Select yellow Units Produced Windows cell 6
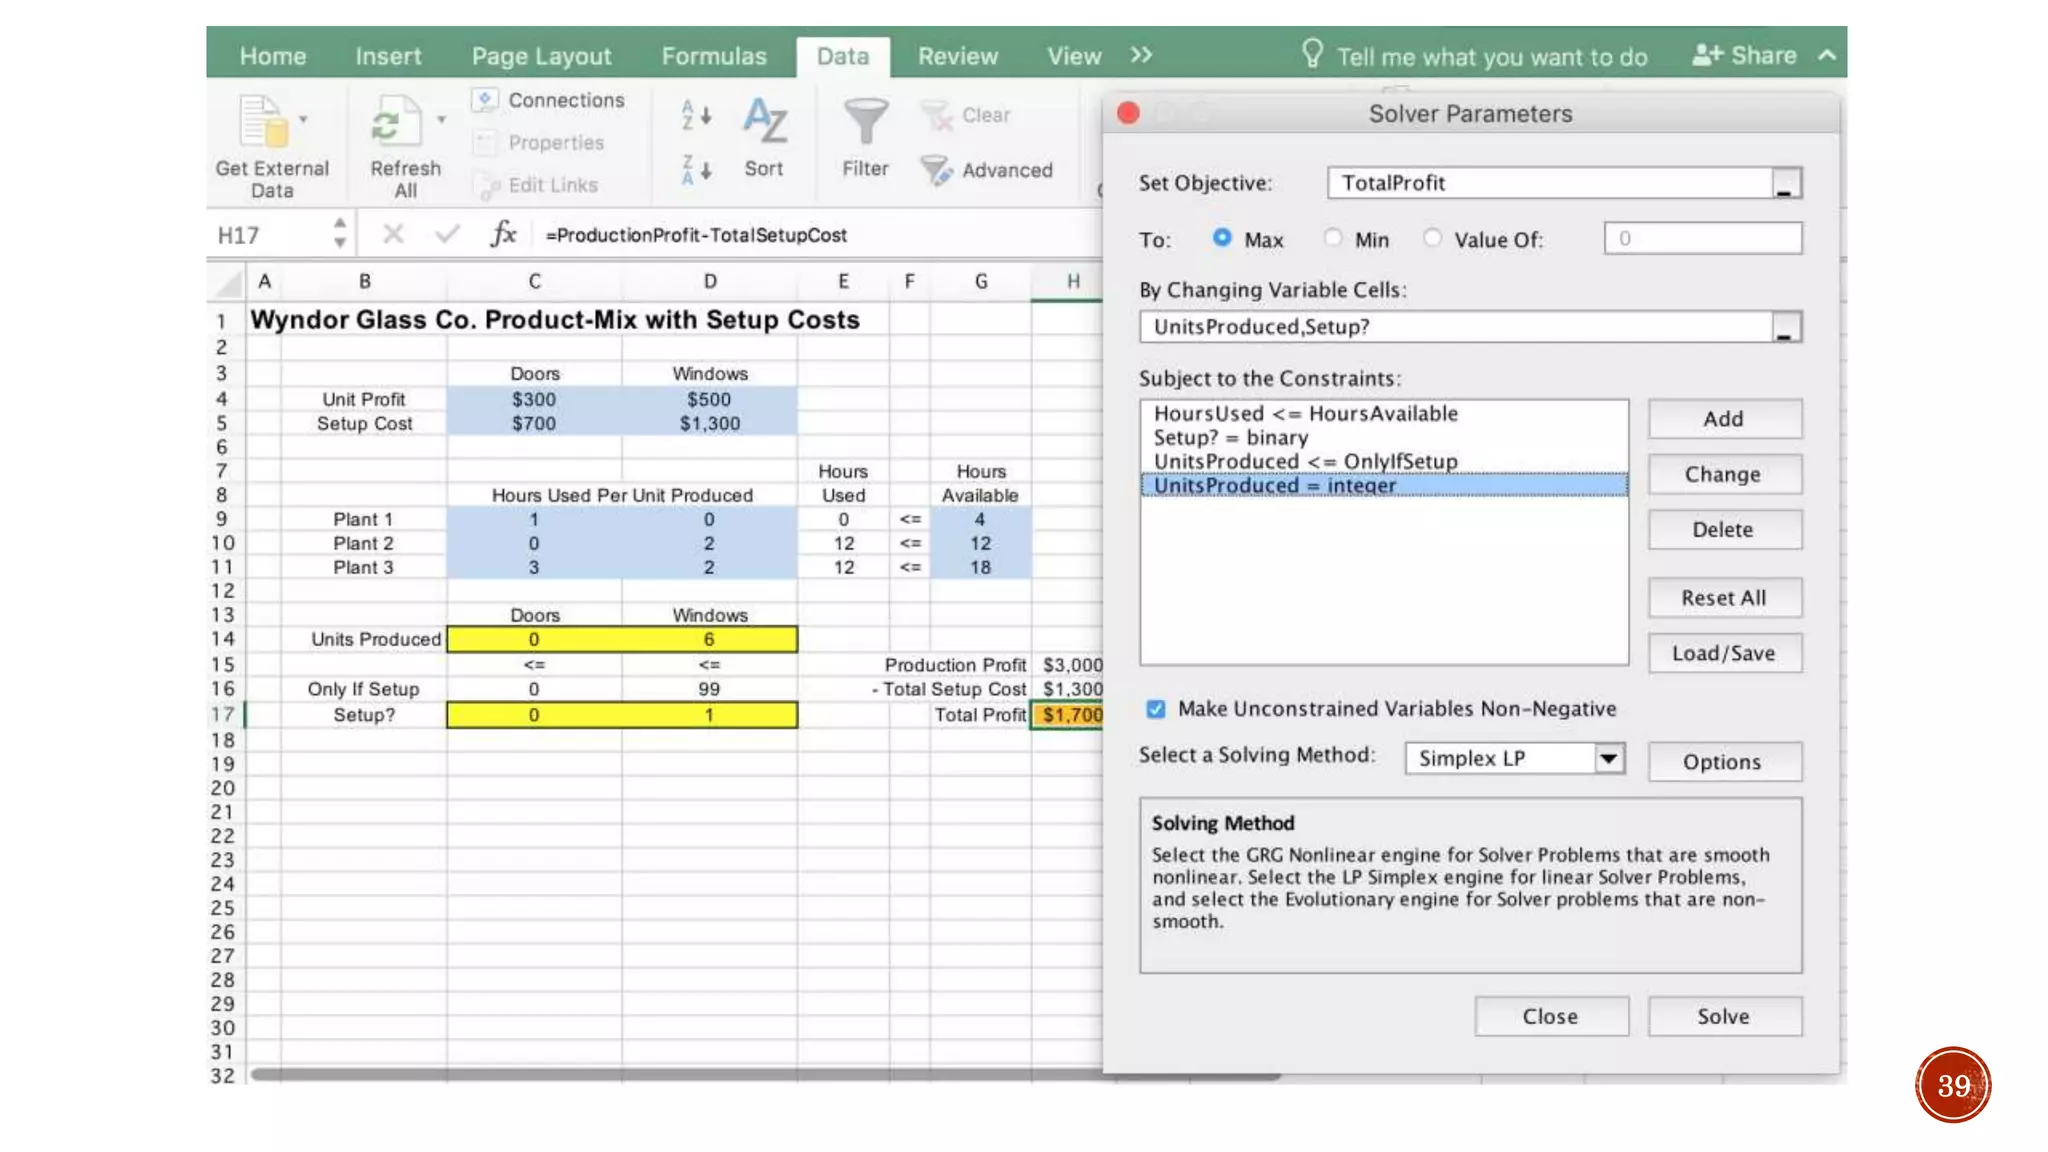Image resolution: width=2048 pixels, height=1152 pixels. (x=709, y=639)
